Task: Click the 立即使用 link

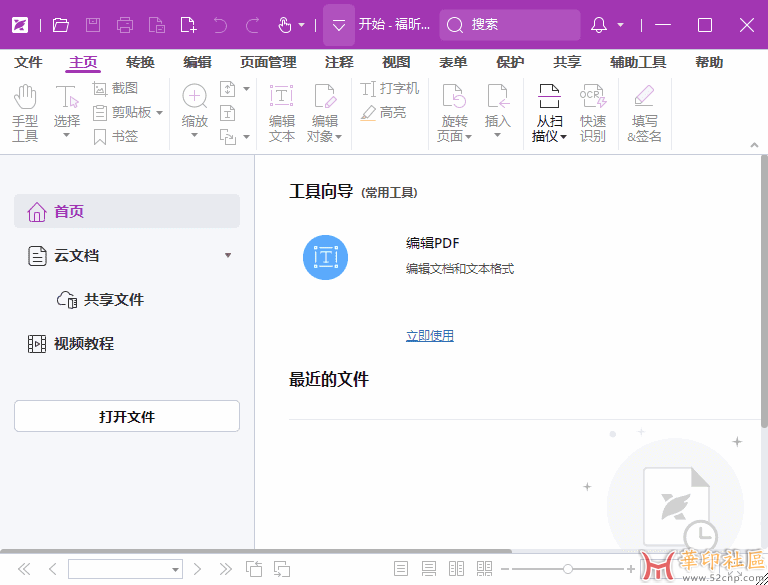Action: (x=430, y=336)
